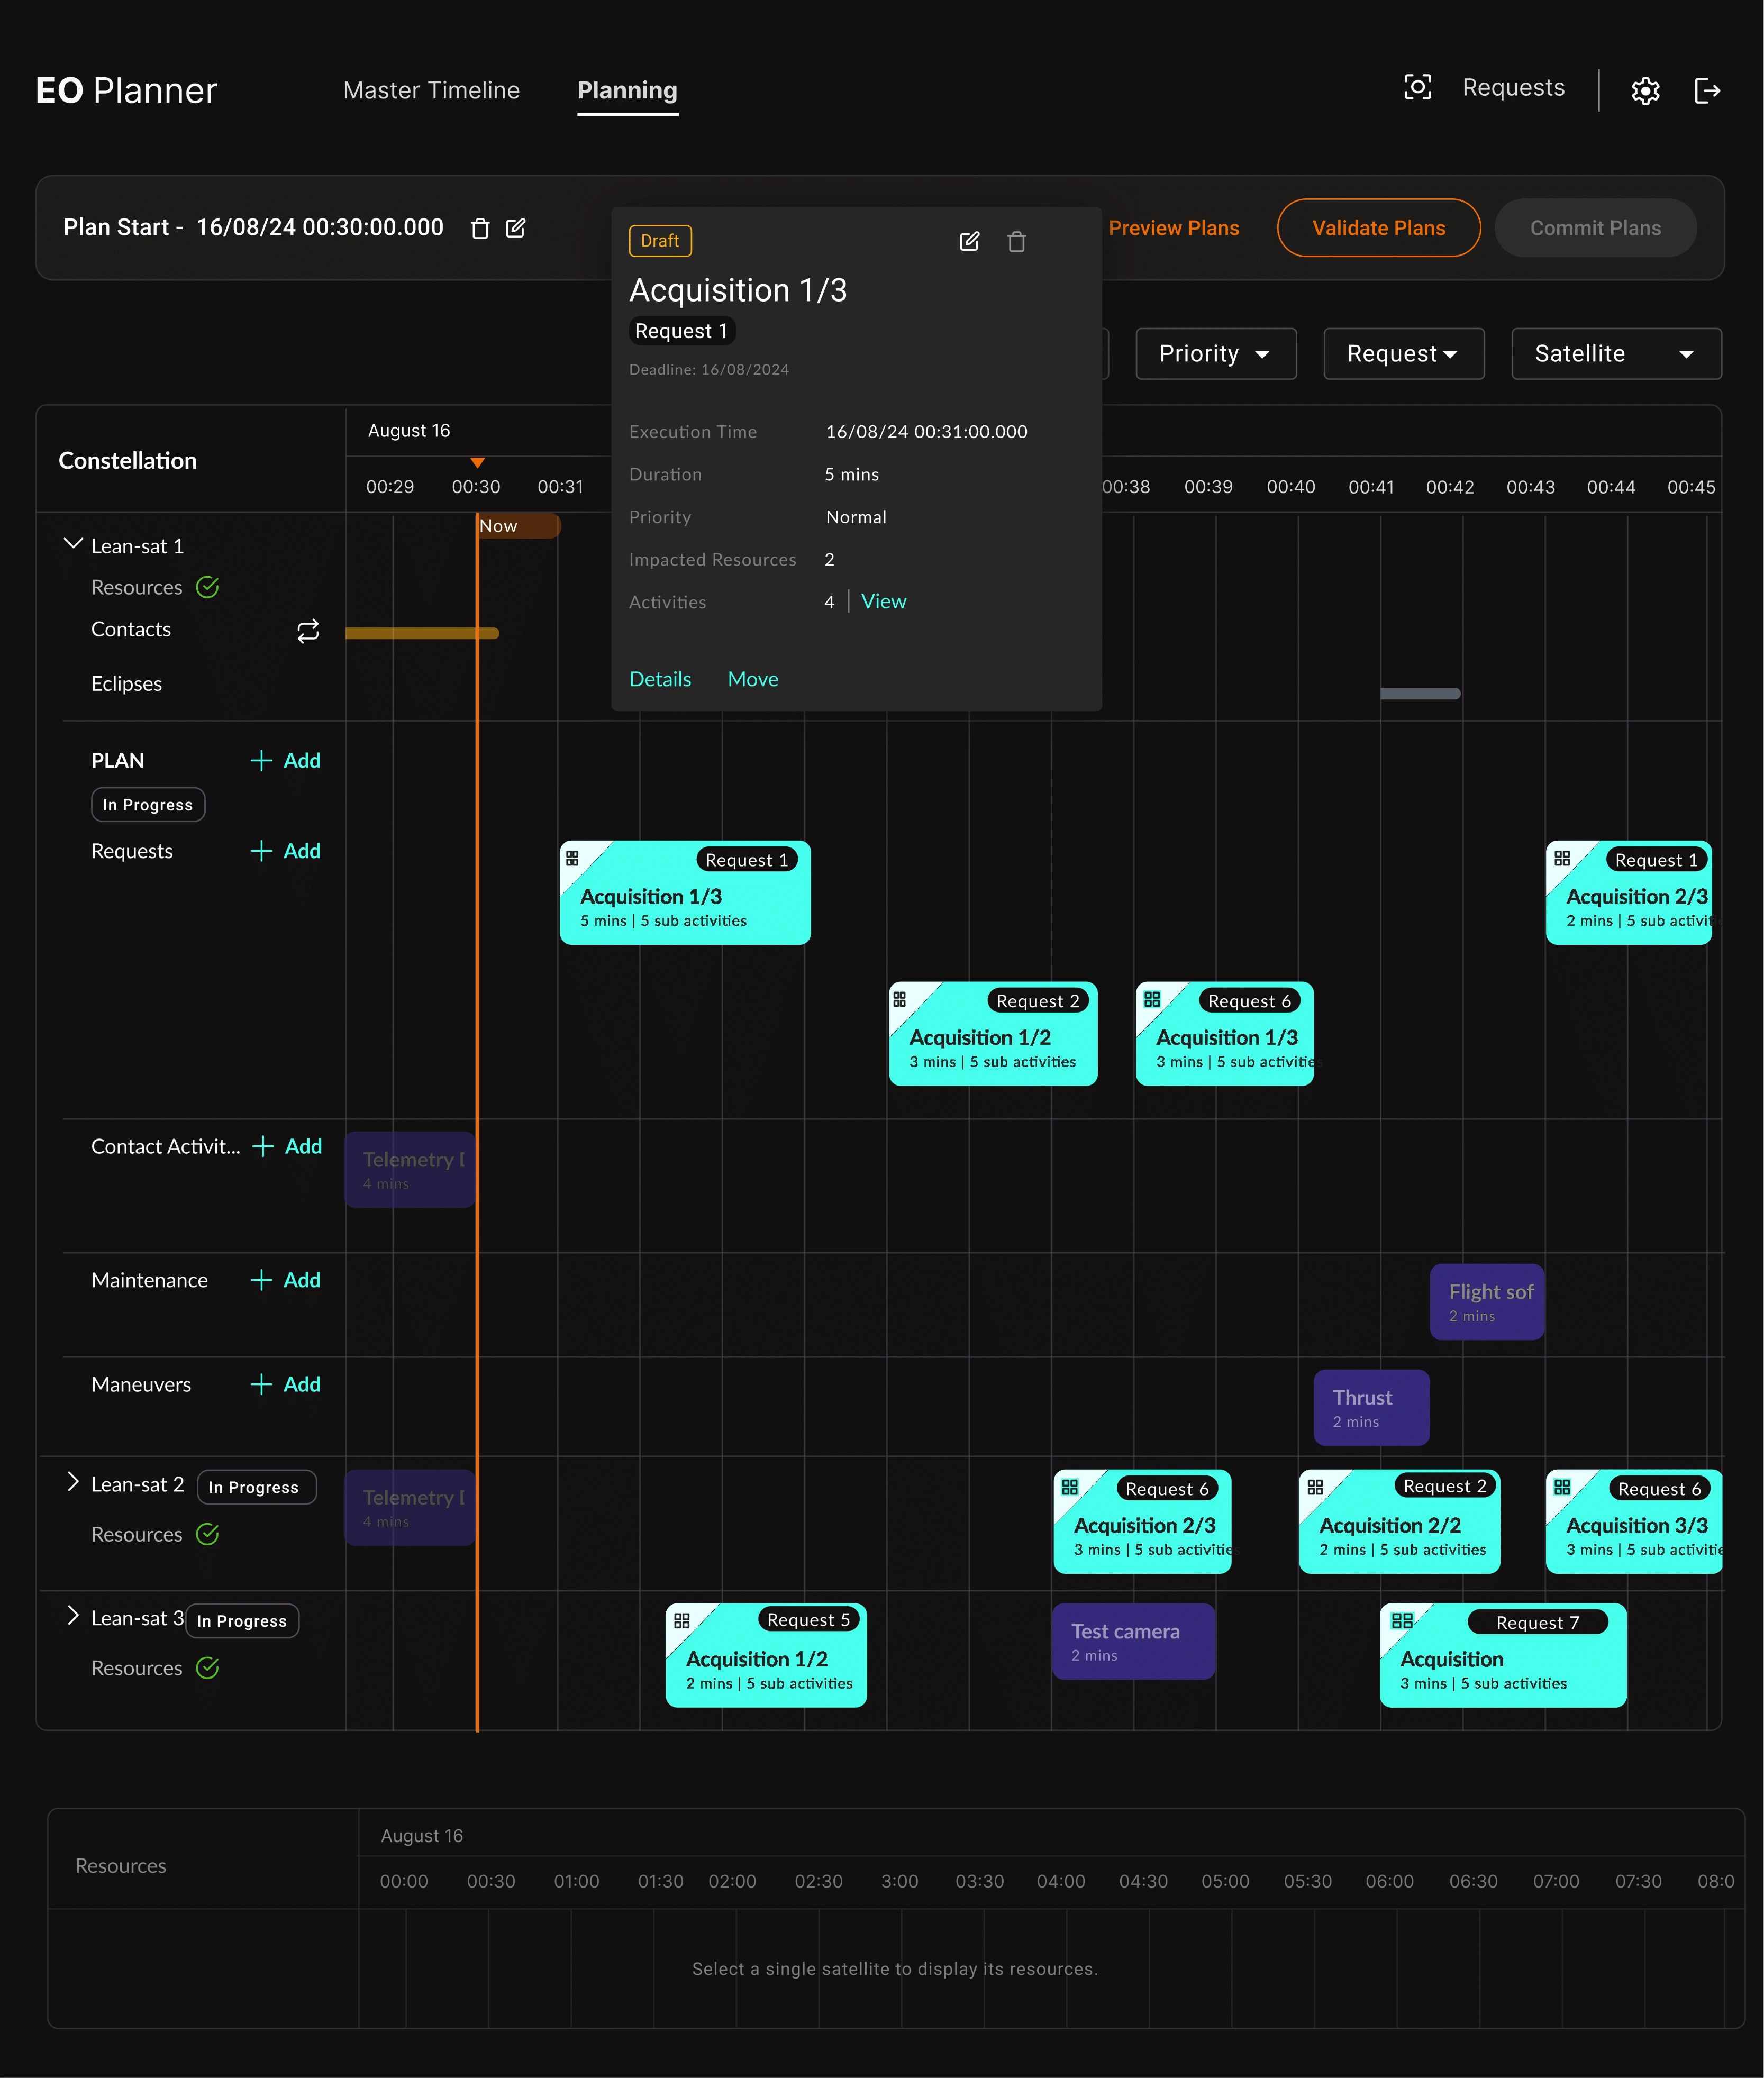Screen dimensions: 1764x2078
Task: Click the trash icon in Acquisition 1/3 popup
Action: coord(1017,241)
